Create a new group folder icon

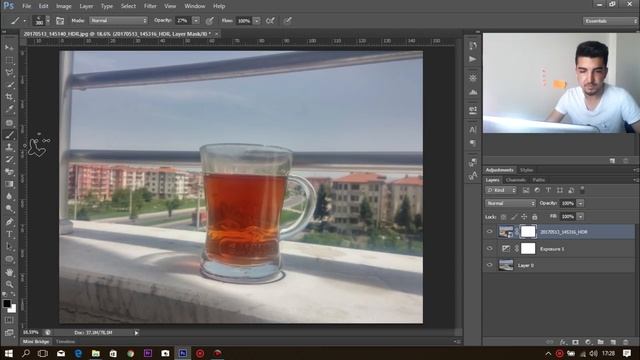pos(600,342)
